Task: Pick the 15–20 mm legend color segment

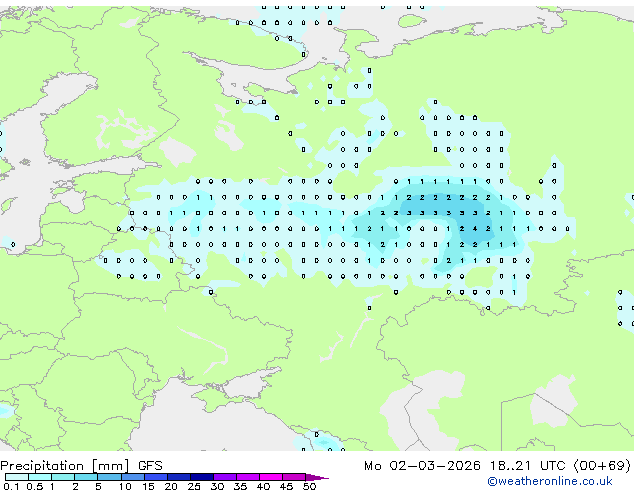Action: 155,477
